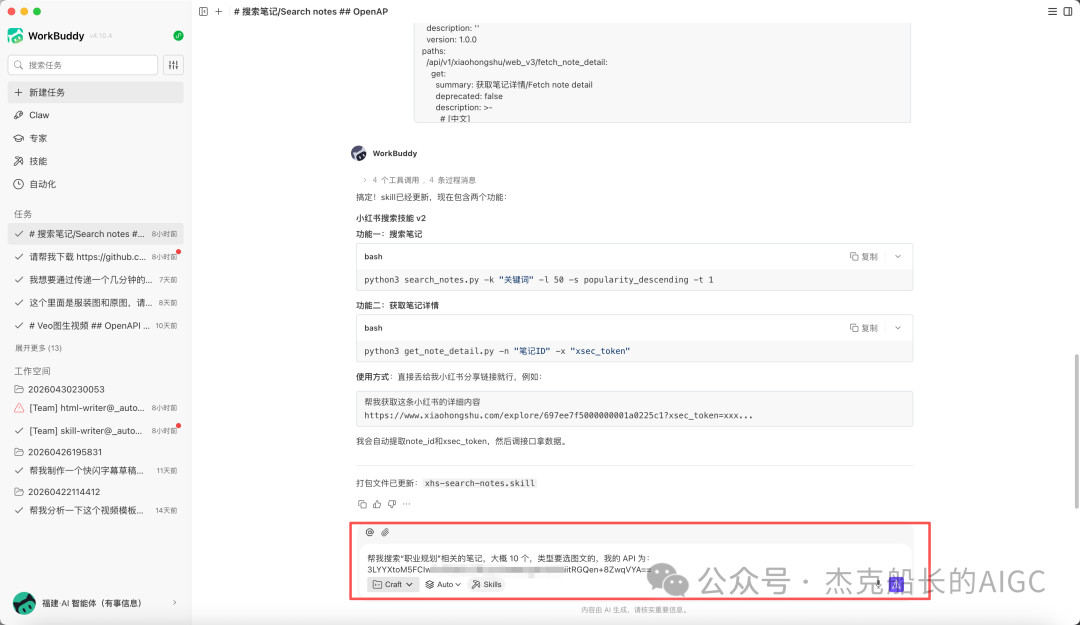Open the '[Team] skill-writer@_auto...' task

click(x=96, y=431)
